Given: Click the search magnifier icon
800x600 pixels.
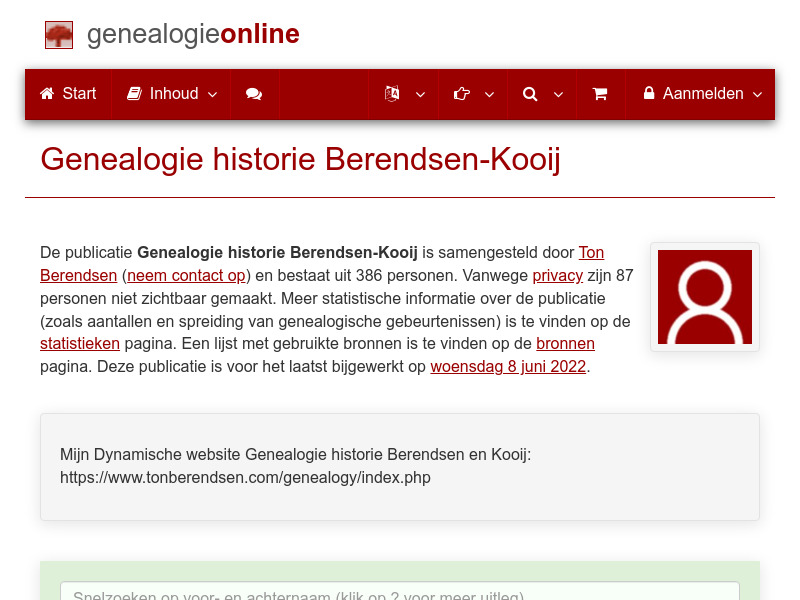Looking at the screenshot, I should pos(530,94).
